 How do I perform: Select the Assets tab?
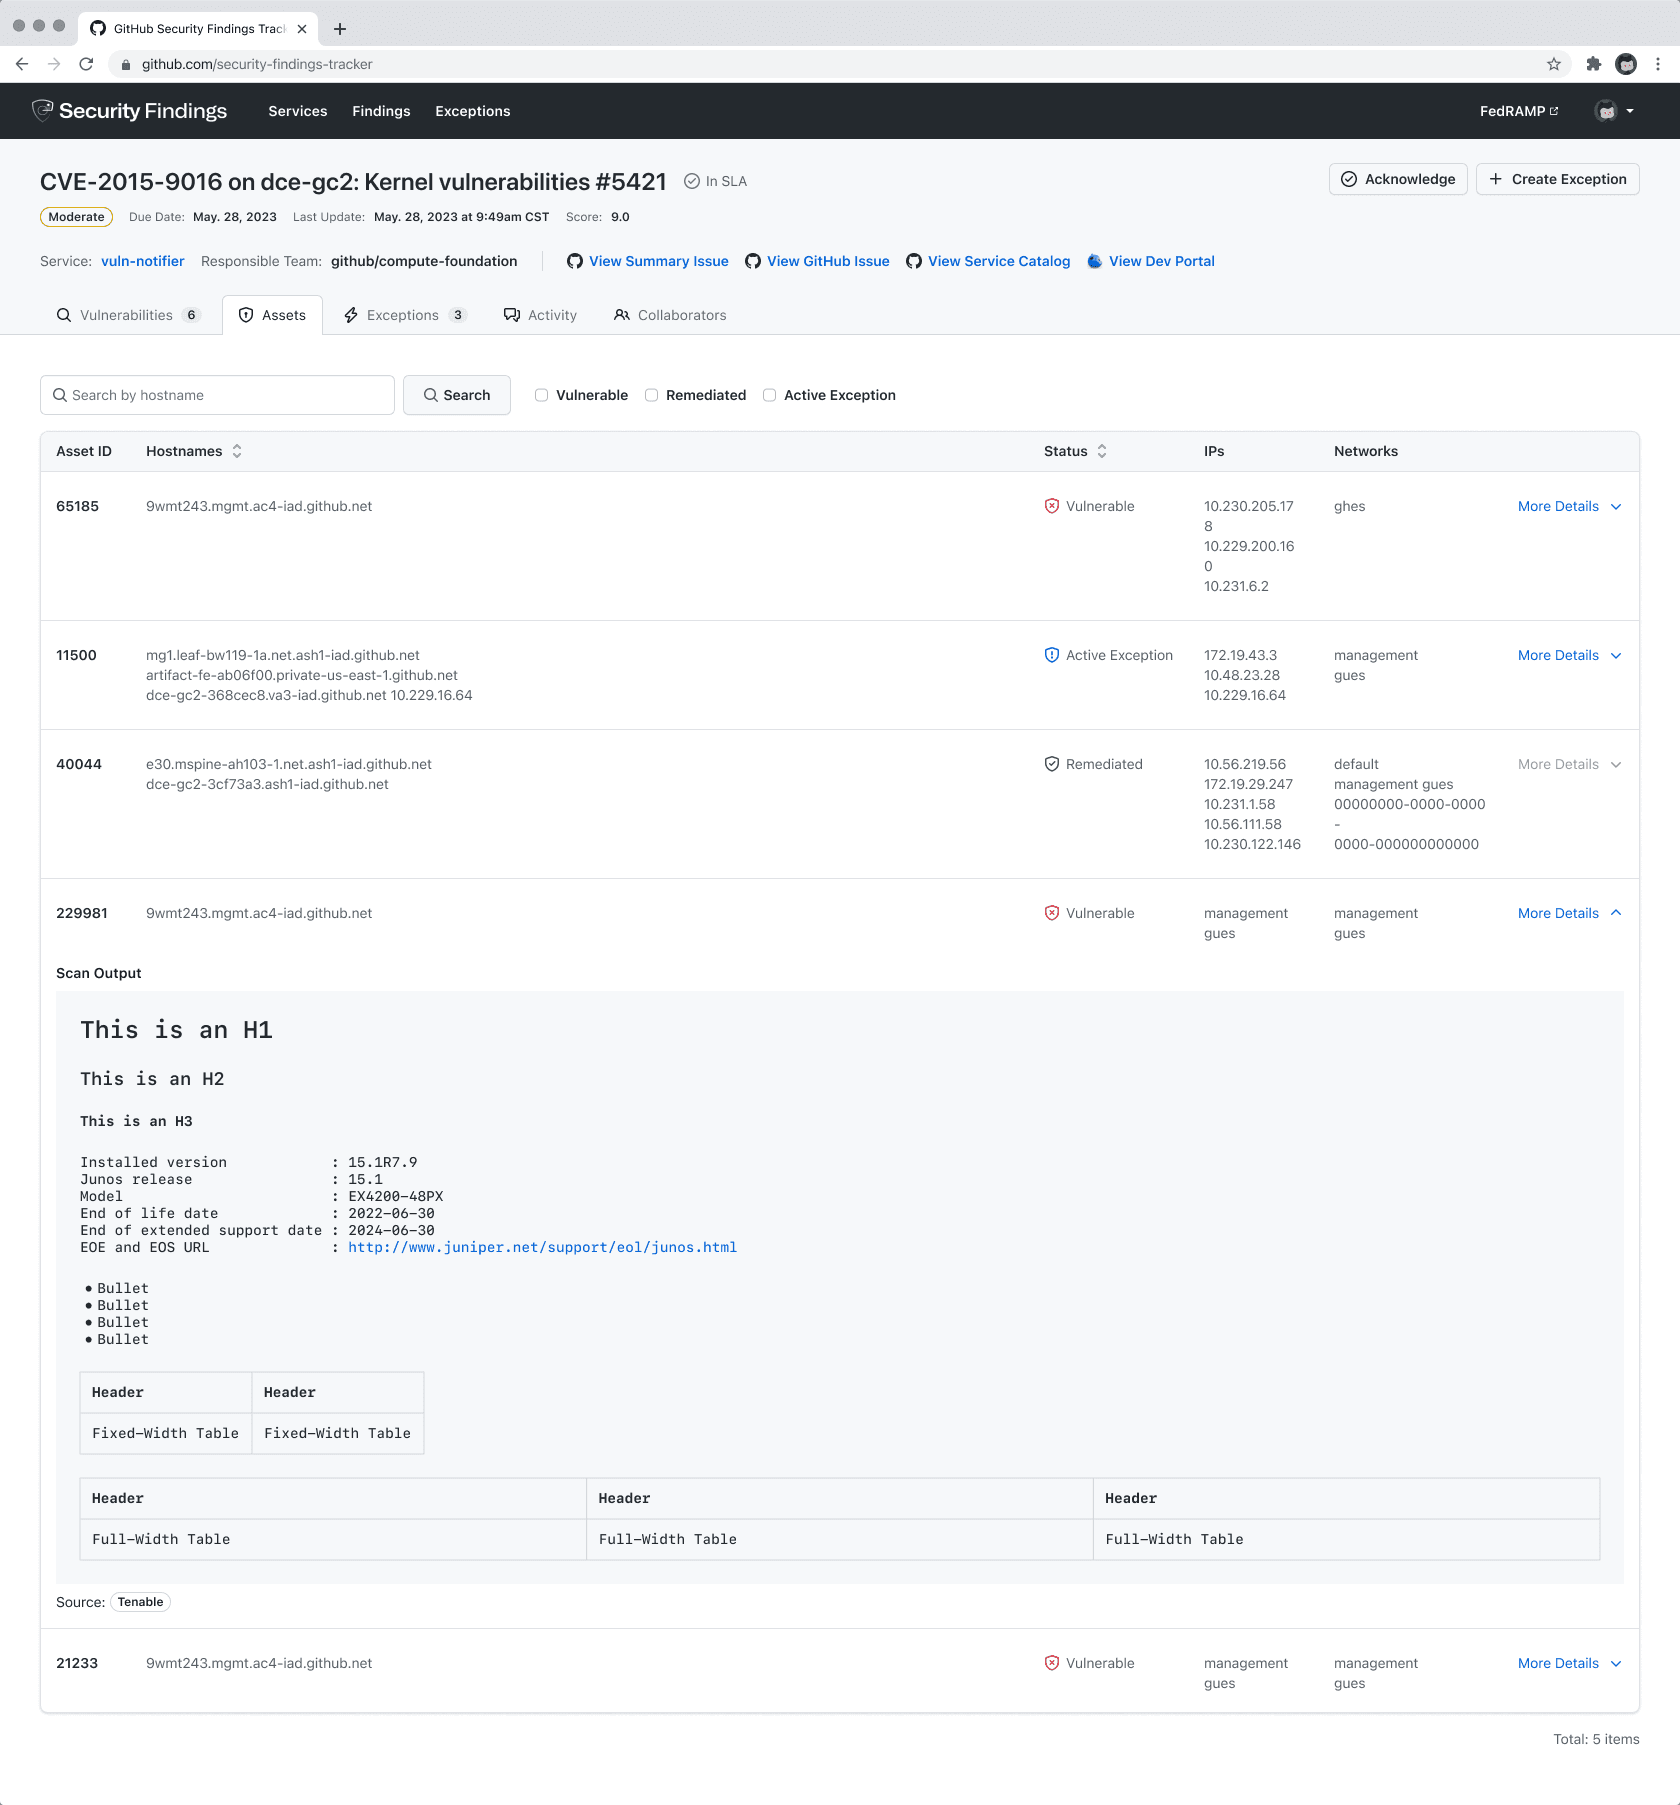coord(272,315)
